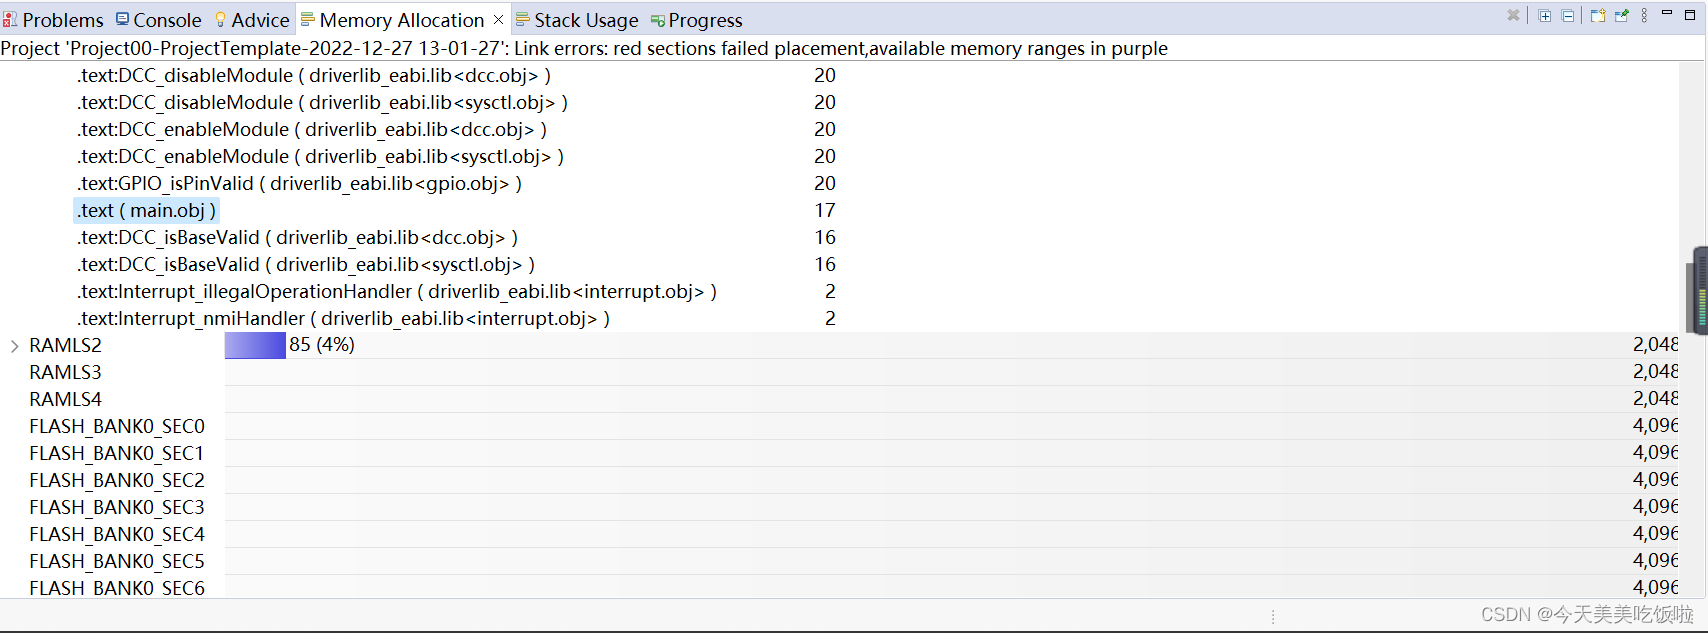The width and height of the screenshot is (1708, 633).
Task: Select the FLASH_BANK0_SEC3 memory row
Action: click(116, 506)
